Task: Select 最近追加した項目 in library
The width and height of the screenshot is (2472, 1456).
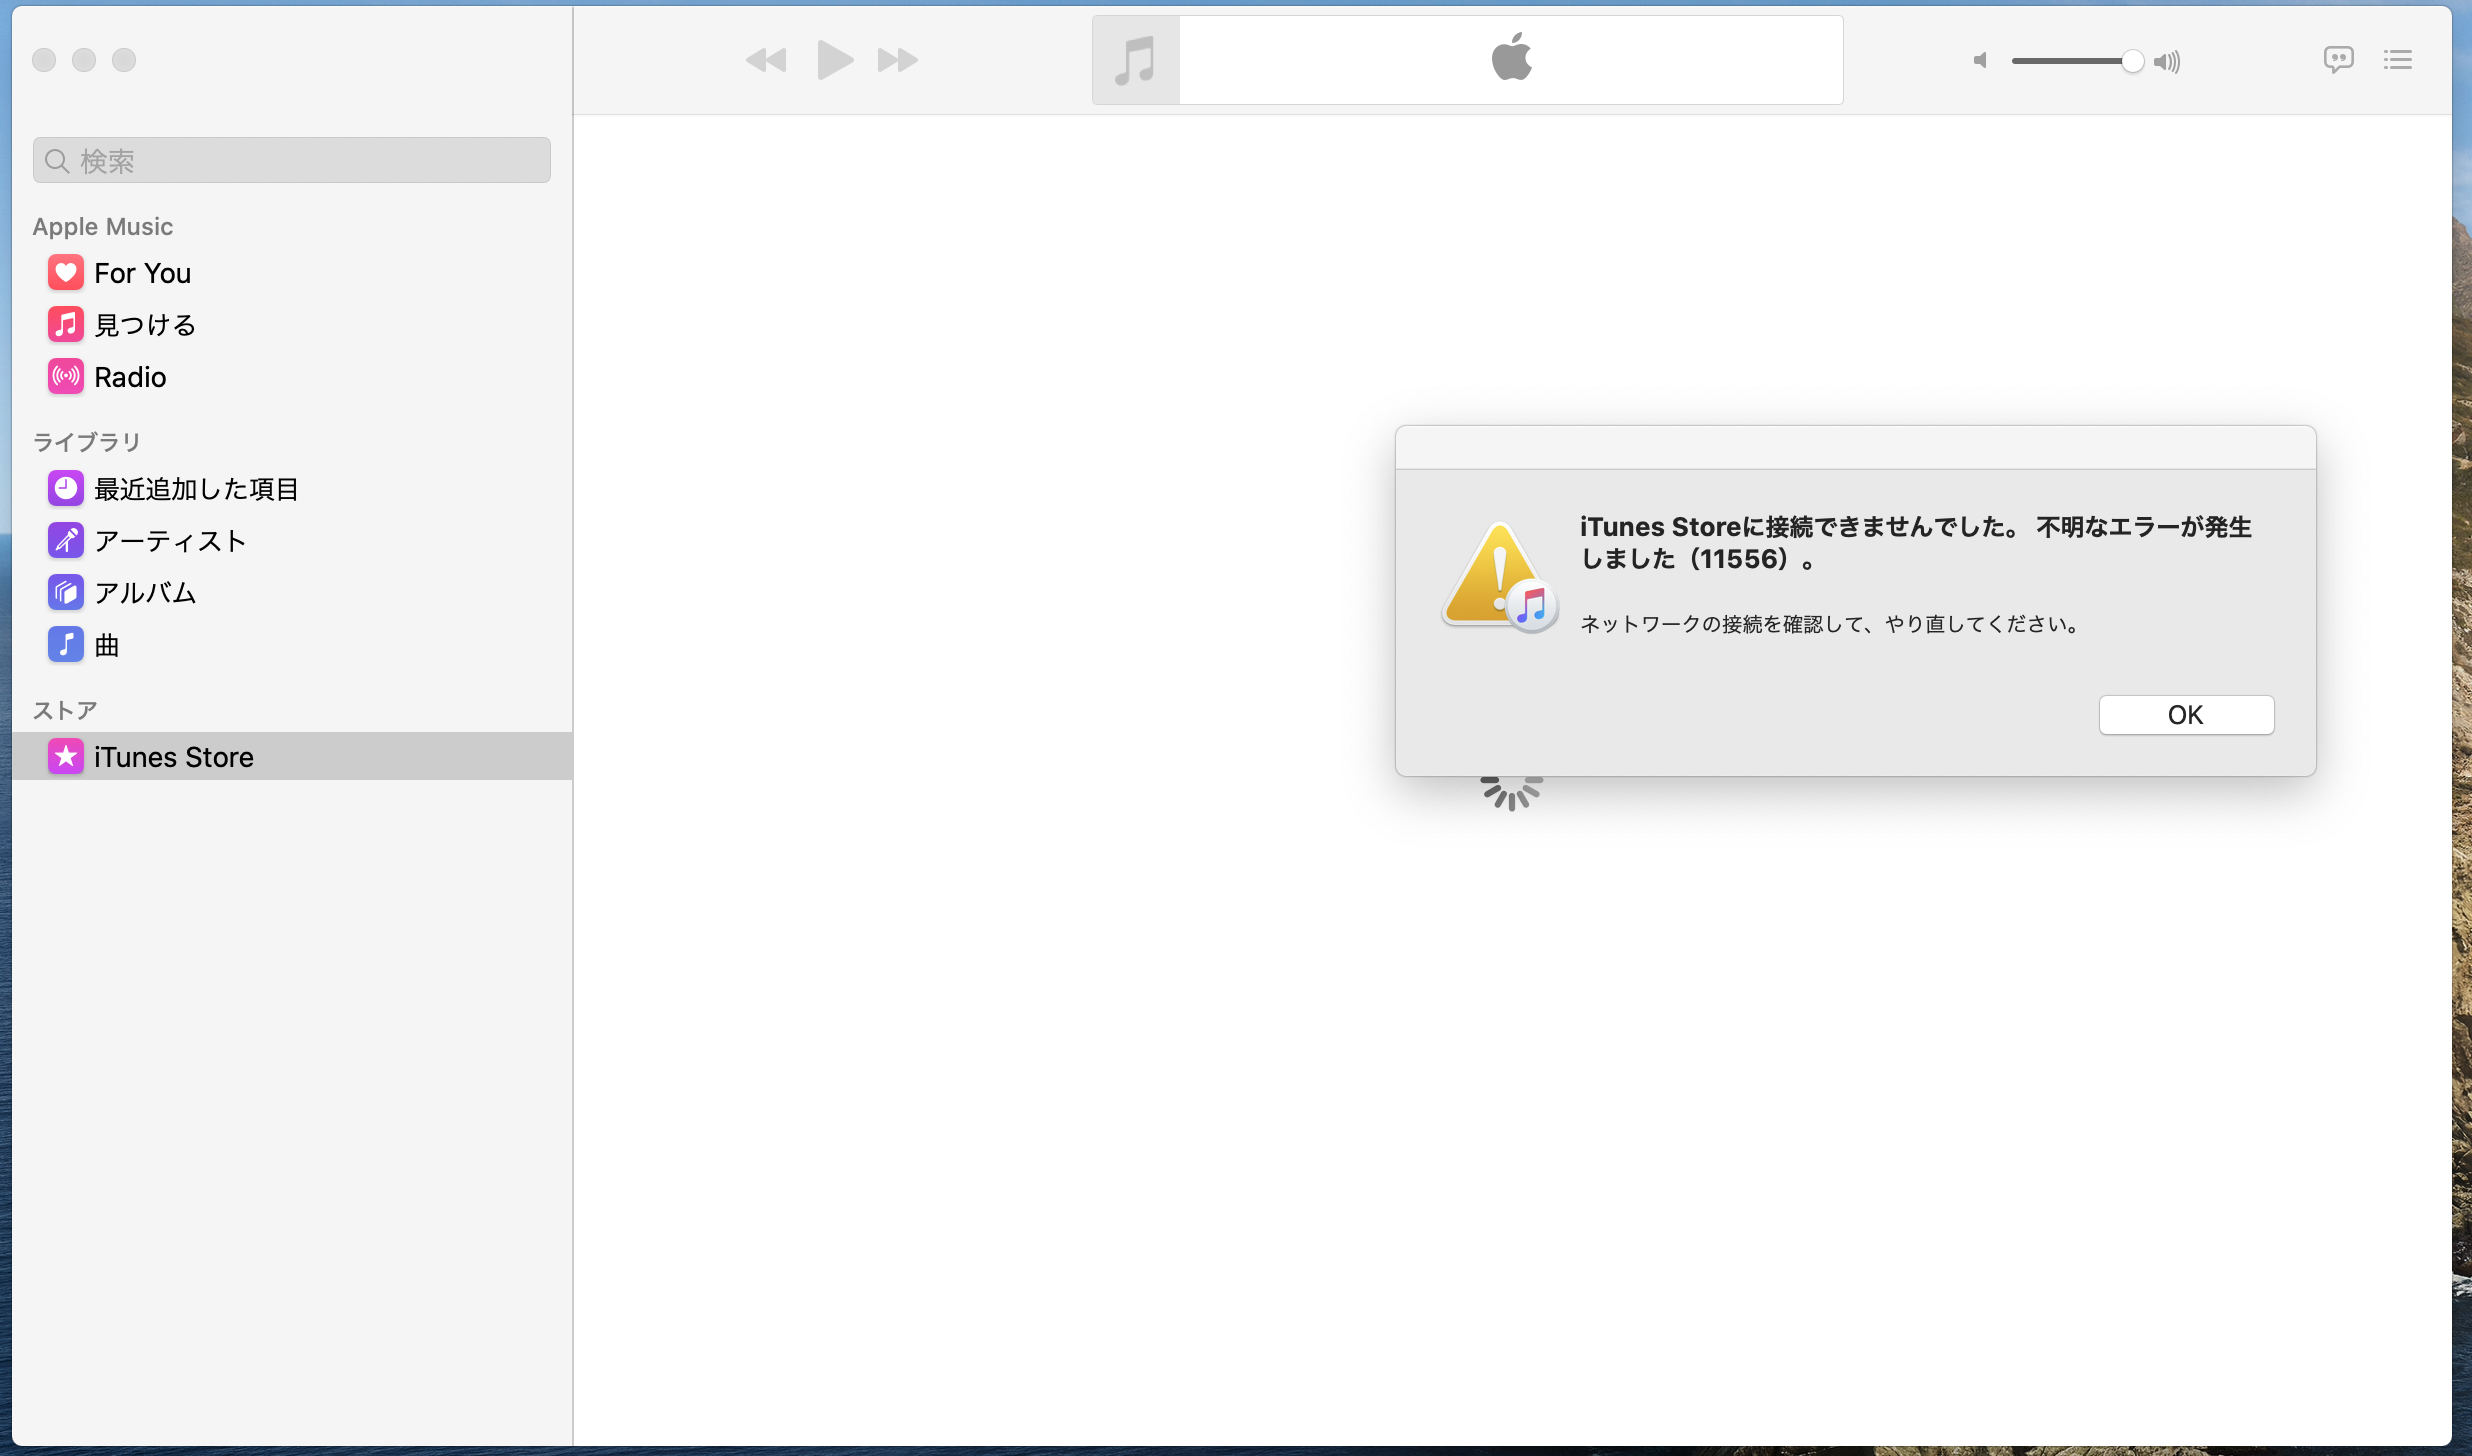Action: pyautogui.click(x=195, y=489)
